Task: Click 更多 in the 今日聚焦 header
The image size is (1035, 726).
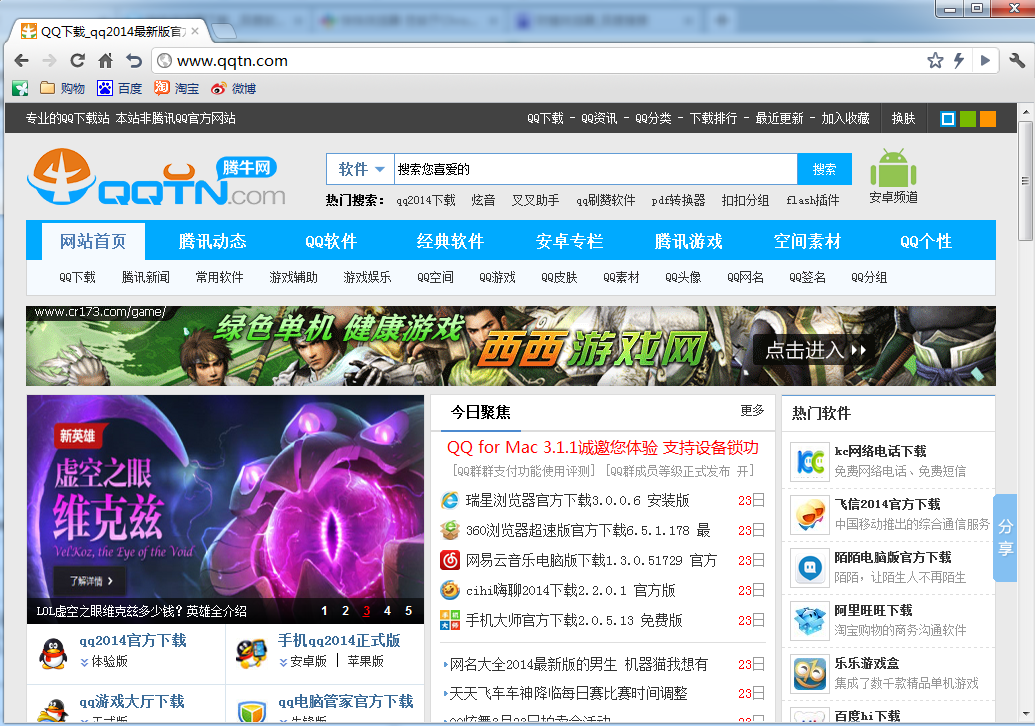Action: (x=752, y=411)
